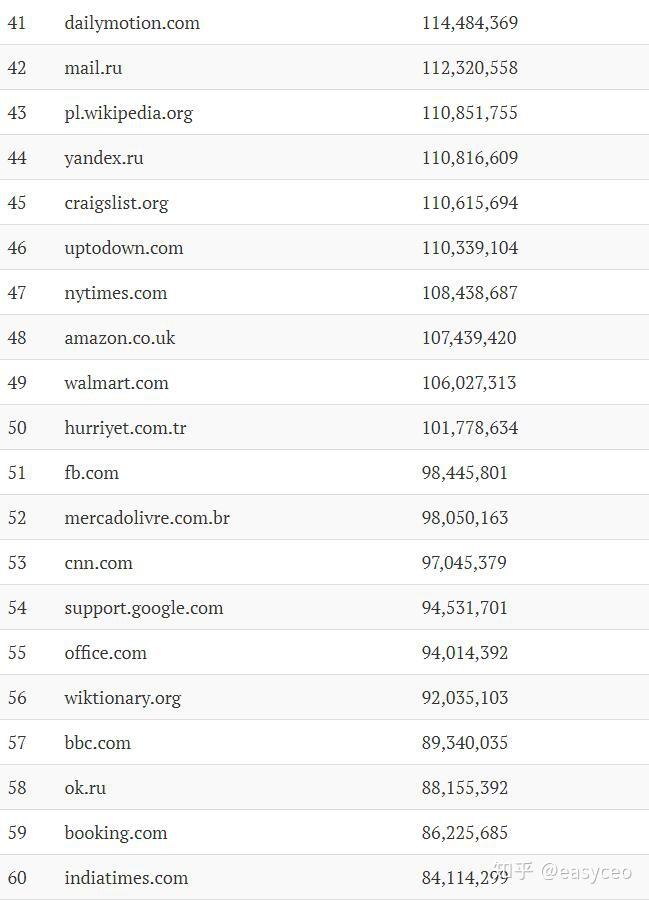
Task: Click bbc.com domain name
Action: point(97,743)
